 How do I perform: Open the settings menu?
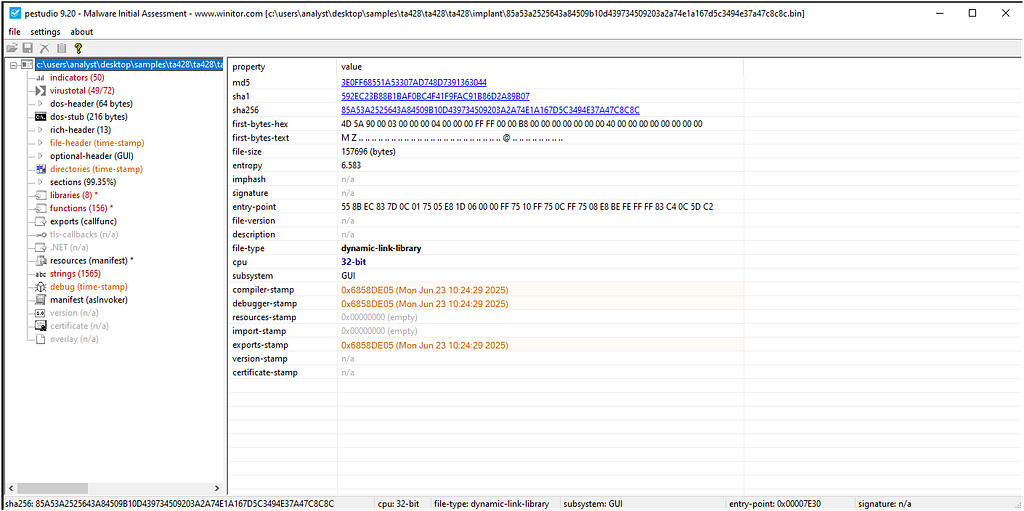pyautogui.click(x=45, y=31)
